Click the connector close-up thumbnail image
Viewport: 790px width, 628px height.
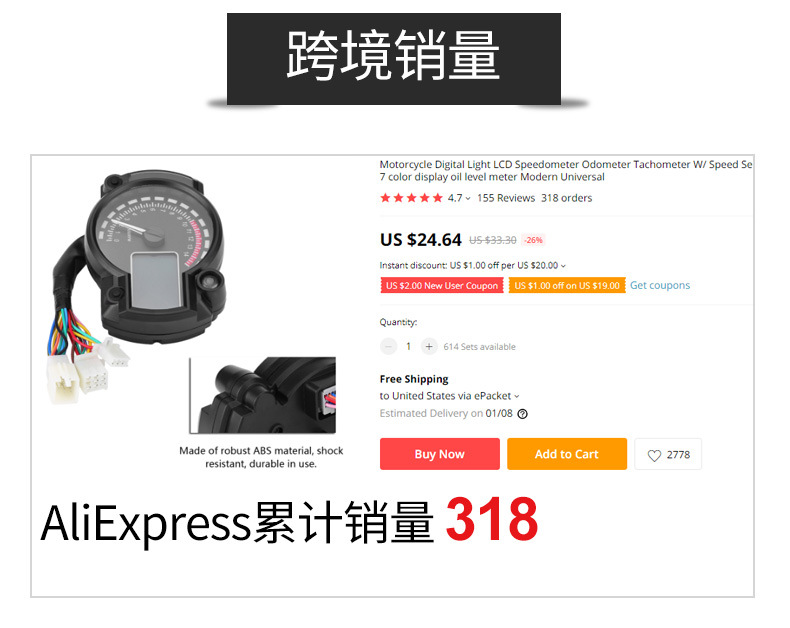pos(262,395)
